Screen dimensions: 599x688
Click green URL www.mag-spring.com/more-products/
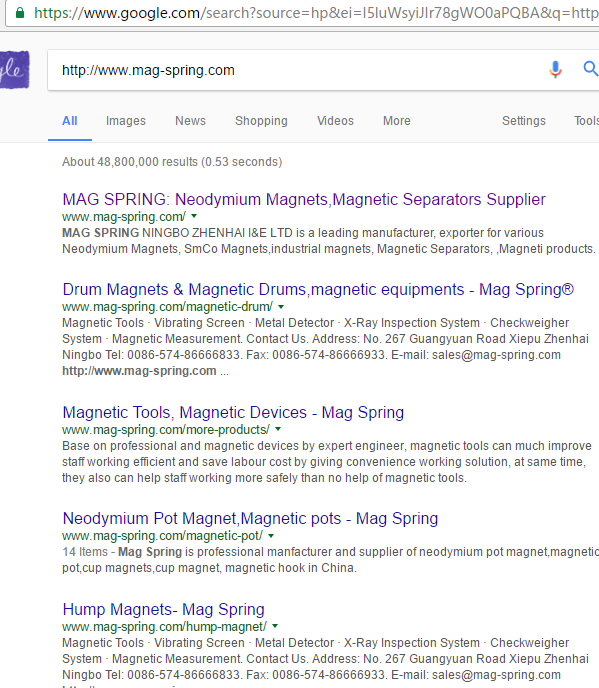pos(166,430)
